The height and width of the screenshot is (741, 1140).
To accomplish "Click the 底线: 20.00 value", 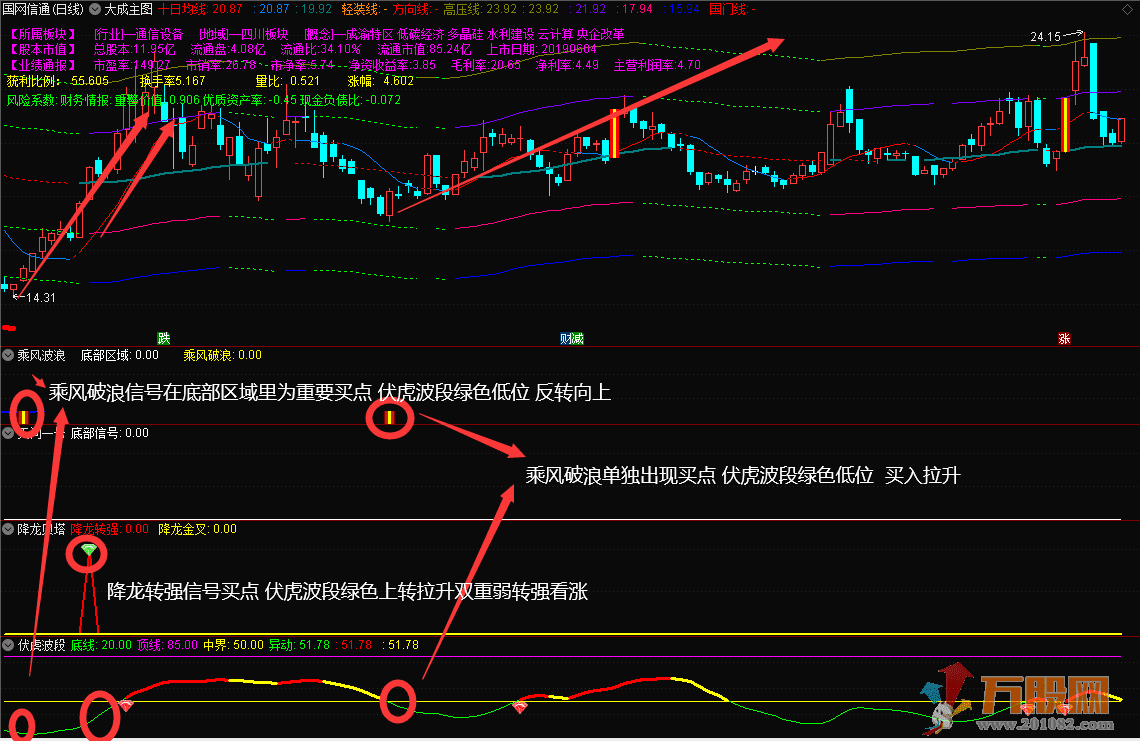I will [x=101, y=645].
